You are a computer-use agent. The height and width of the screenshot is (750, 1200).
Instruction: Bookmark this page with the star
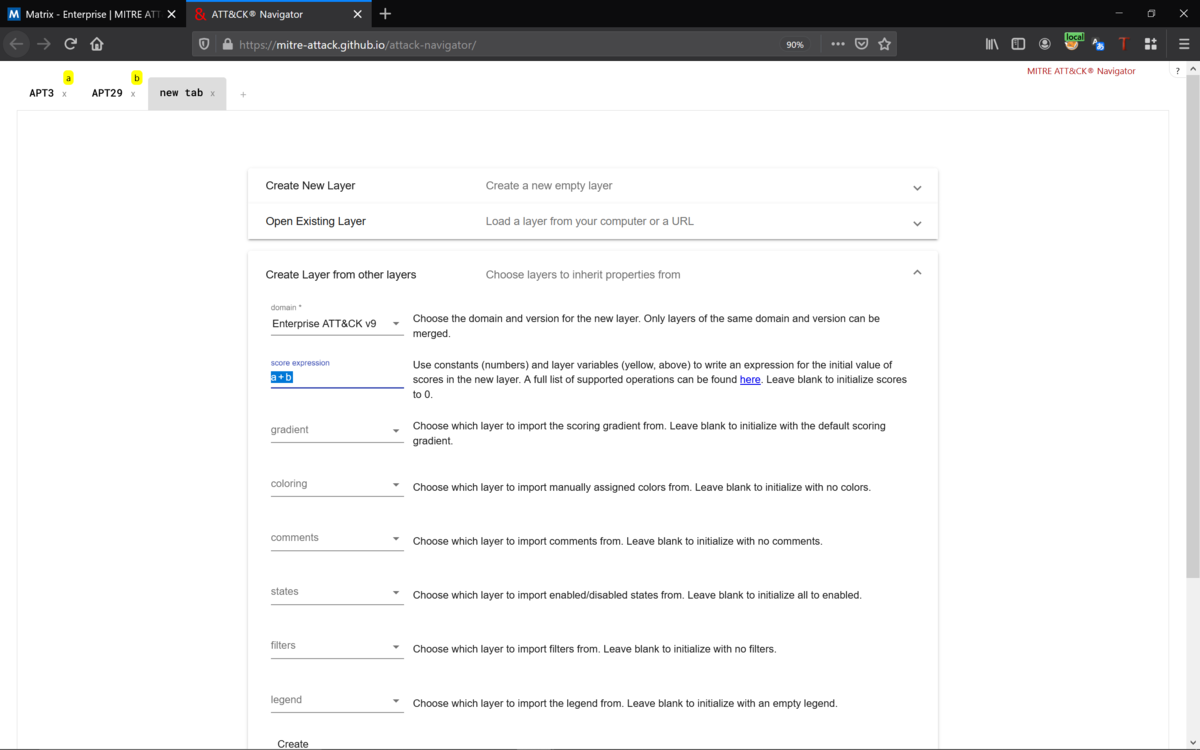click(x=884, y=44)
